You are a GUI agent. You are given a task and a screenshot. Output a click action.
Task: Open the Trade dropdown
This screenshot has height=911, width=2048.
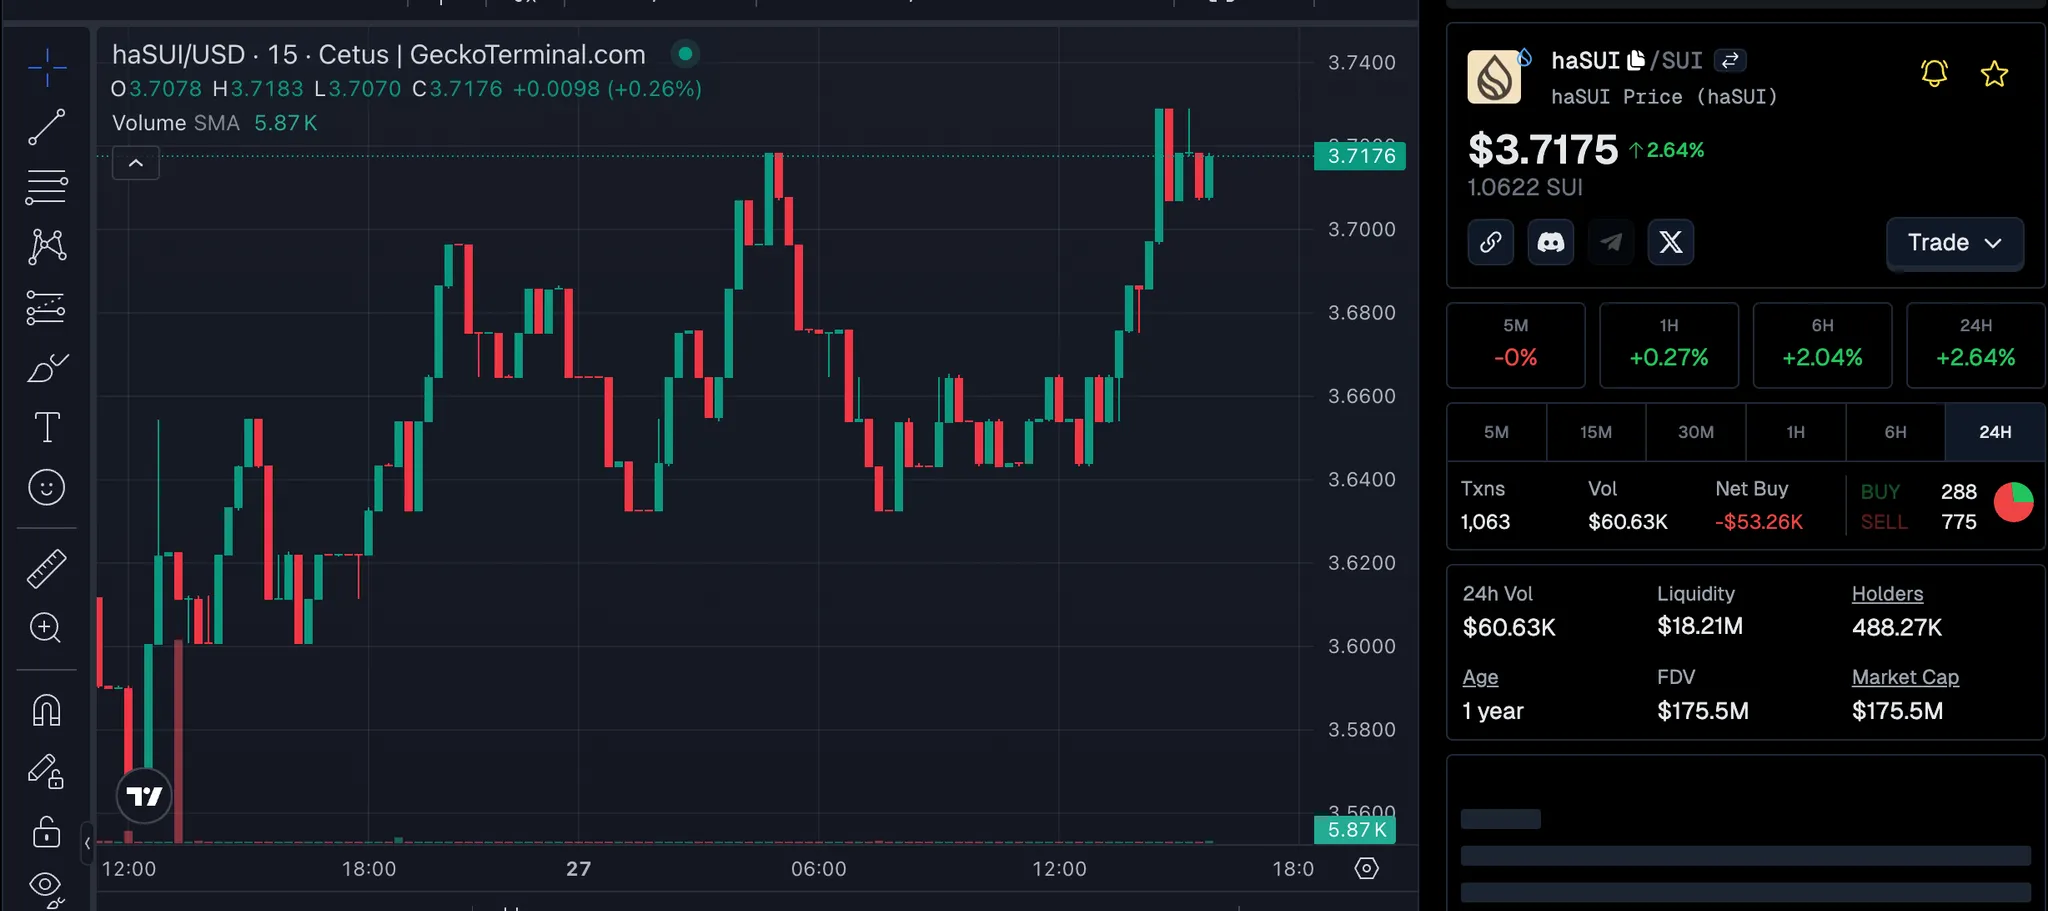(1954, 243)
